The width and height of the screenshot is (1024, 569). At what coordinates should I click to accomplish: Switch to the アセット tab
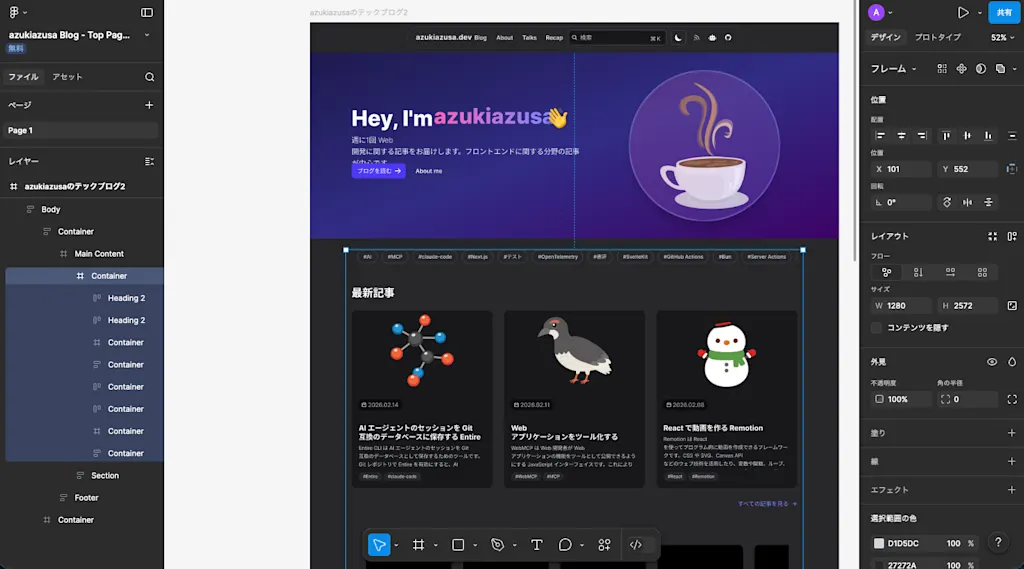[67, 77]
